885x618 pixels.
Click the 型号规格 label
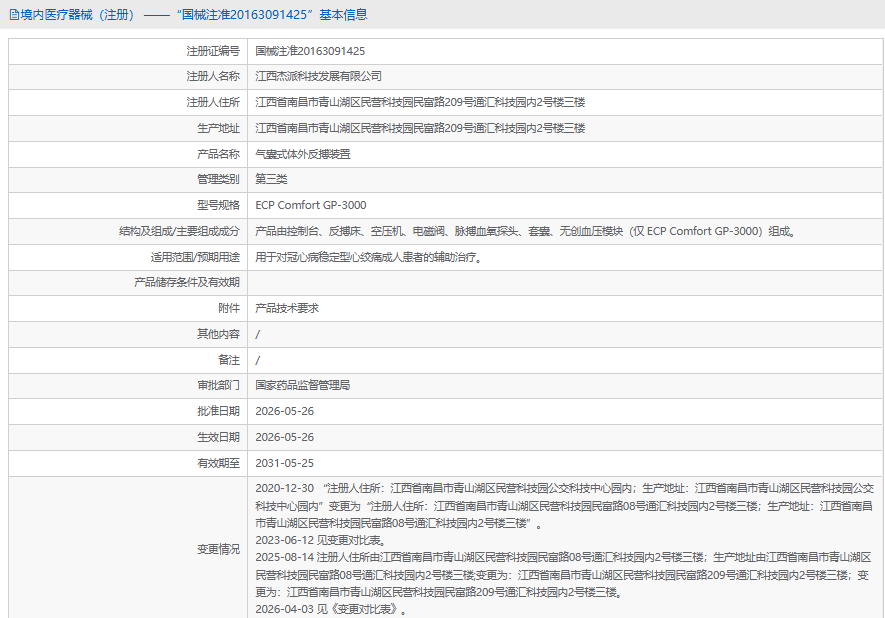pyautogui.click(x=218, y=205)
